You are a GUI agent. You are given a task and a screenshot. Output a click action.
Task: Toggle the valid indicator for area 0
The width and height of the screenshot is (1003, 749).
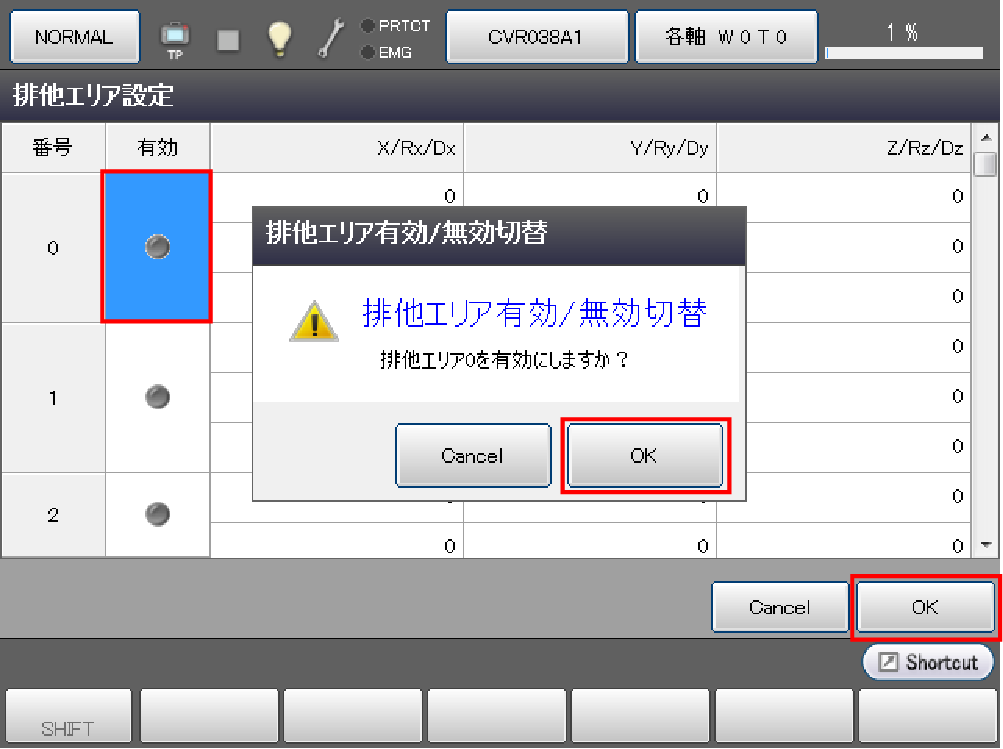[x=157, y=246]
